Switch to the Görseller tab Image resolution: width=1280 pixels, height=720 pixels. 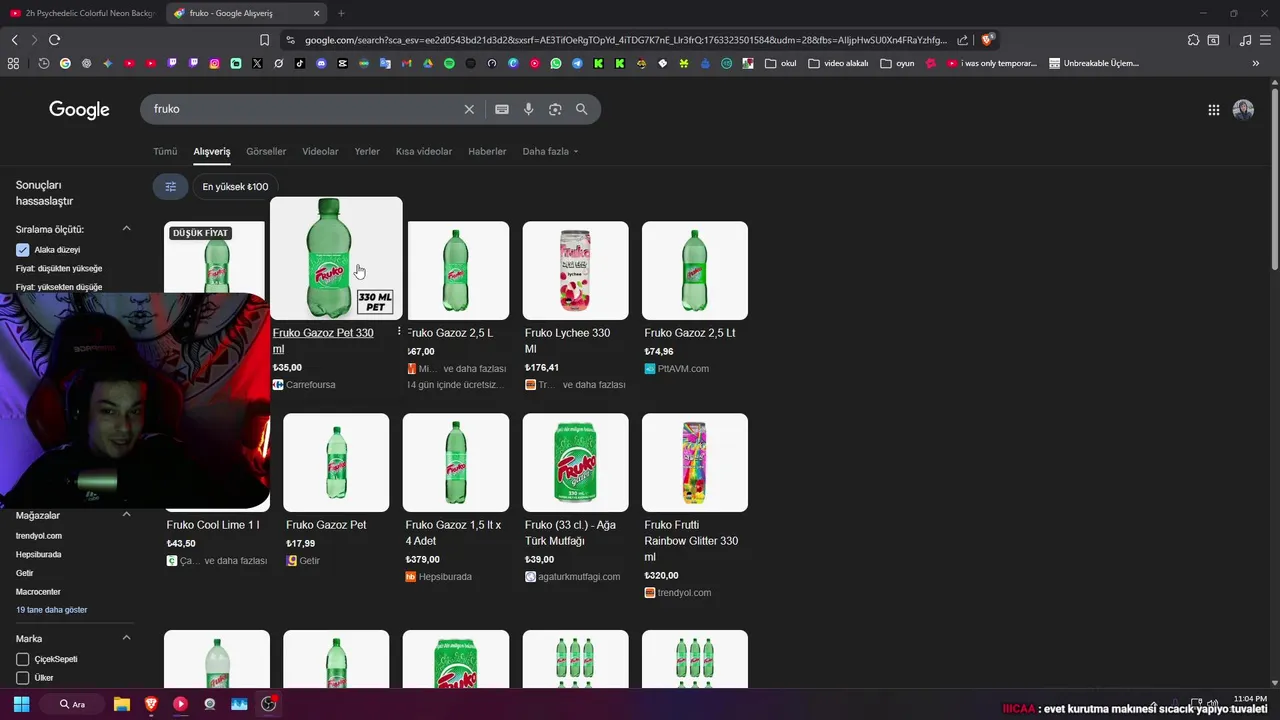266,152
